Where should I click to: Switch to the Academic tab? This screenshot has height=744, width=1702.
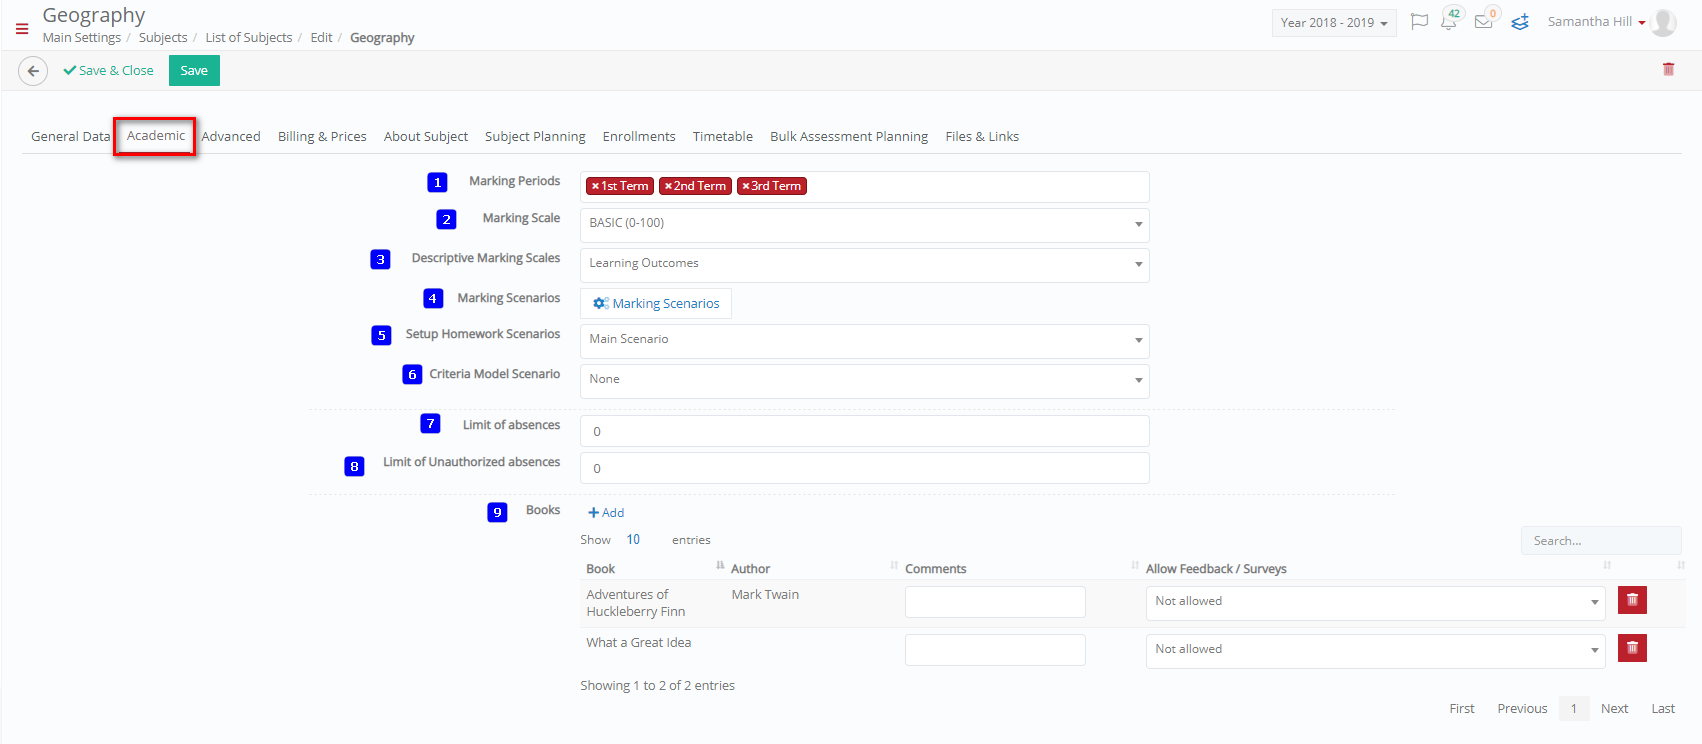tap(156, 135)
